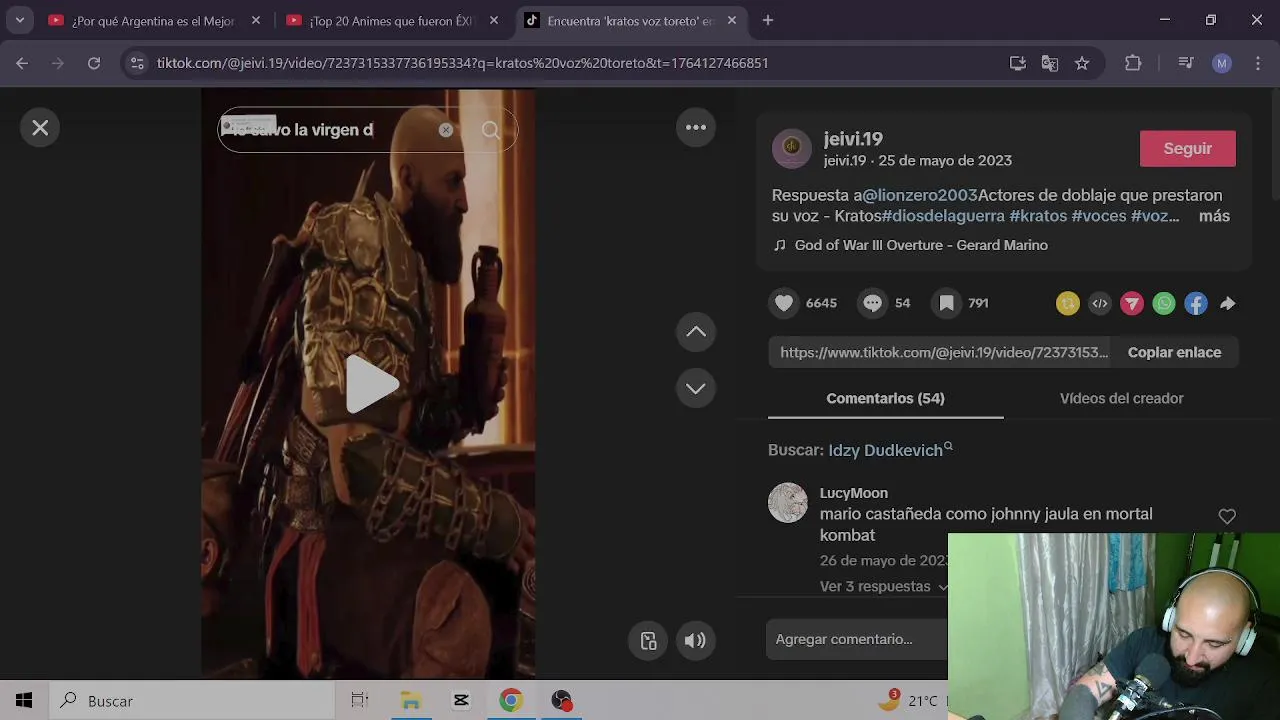Viewport: 1280px width, 720px height.
Task: Close the Por qué Argentina tab
Action: pos(256,20)
